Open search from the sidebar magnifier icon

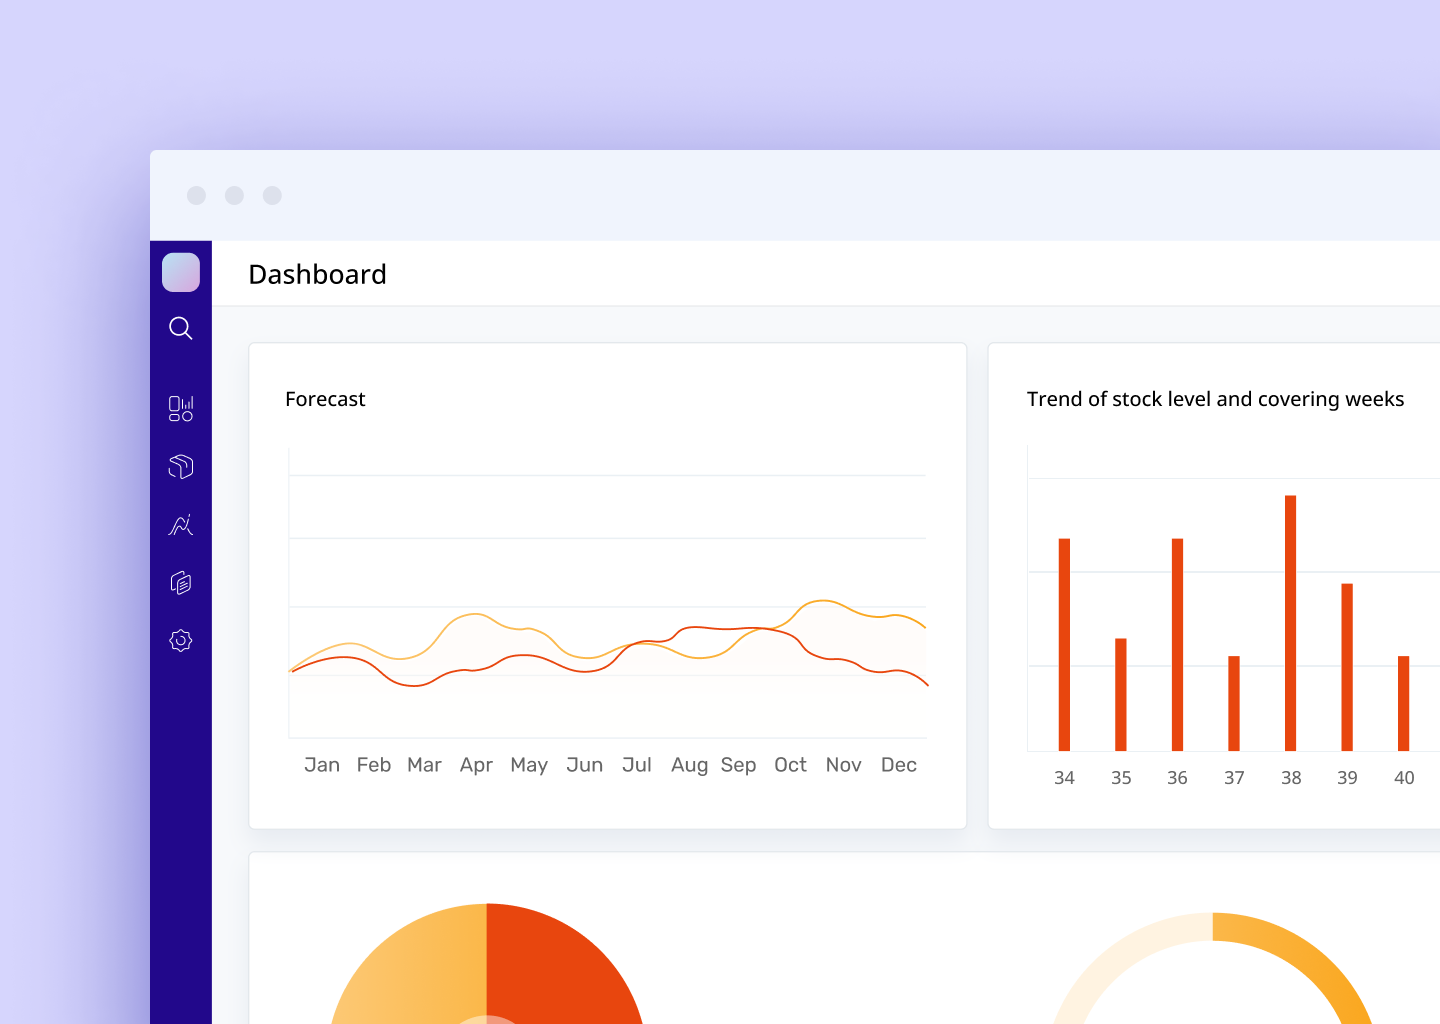181,328
